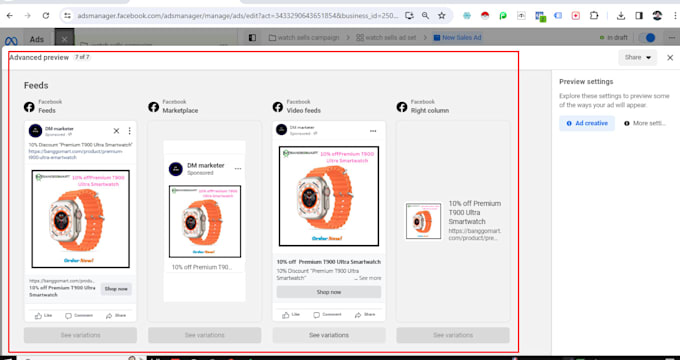Viewport: 680px width, 360px height.
Task: Switch to the Ads tab
Action: 37,39
